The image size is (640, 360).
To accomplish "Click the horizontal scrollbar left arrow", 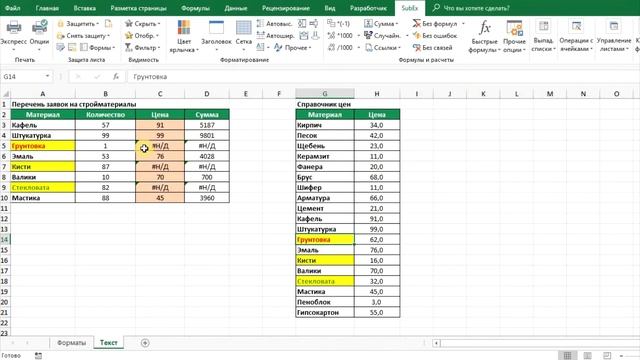I will pyautogui.click(x=436, y=343).
